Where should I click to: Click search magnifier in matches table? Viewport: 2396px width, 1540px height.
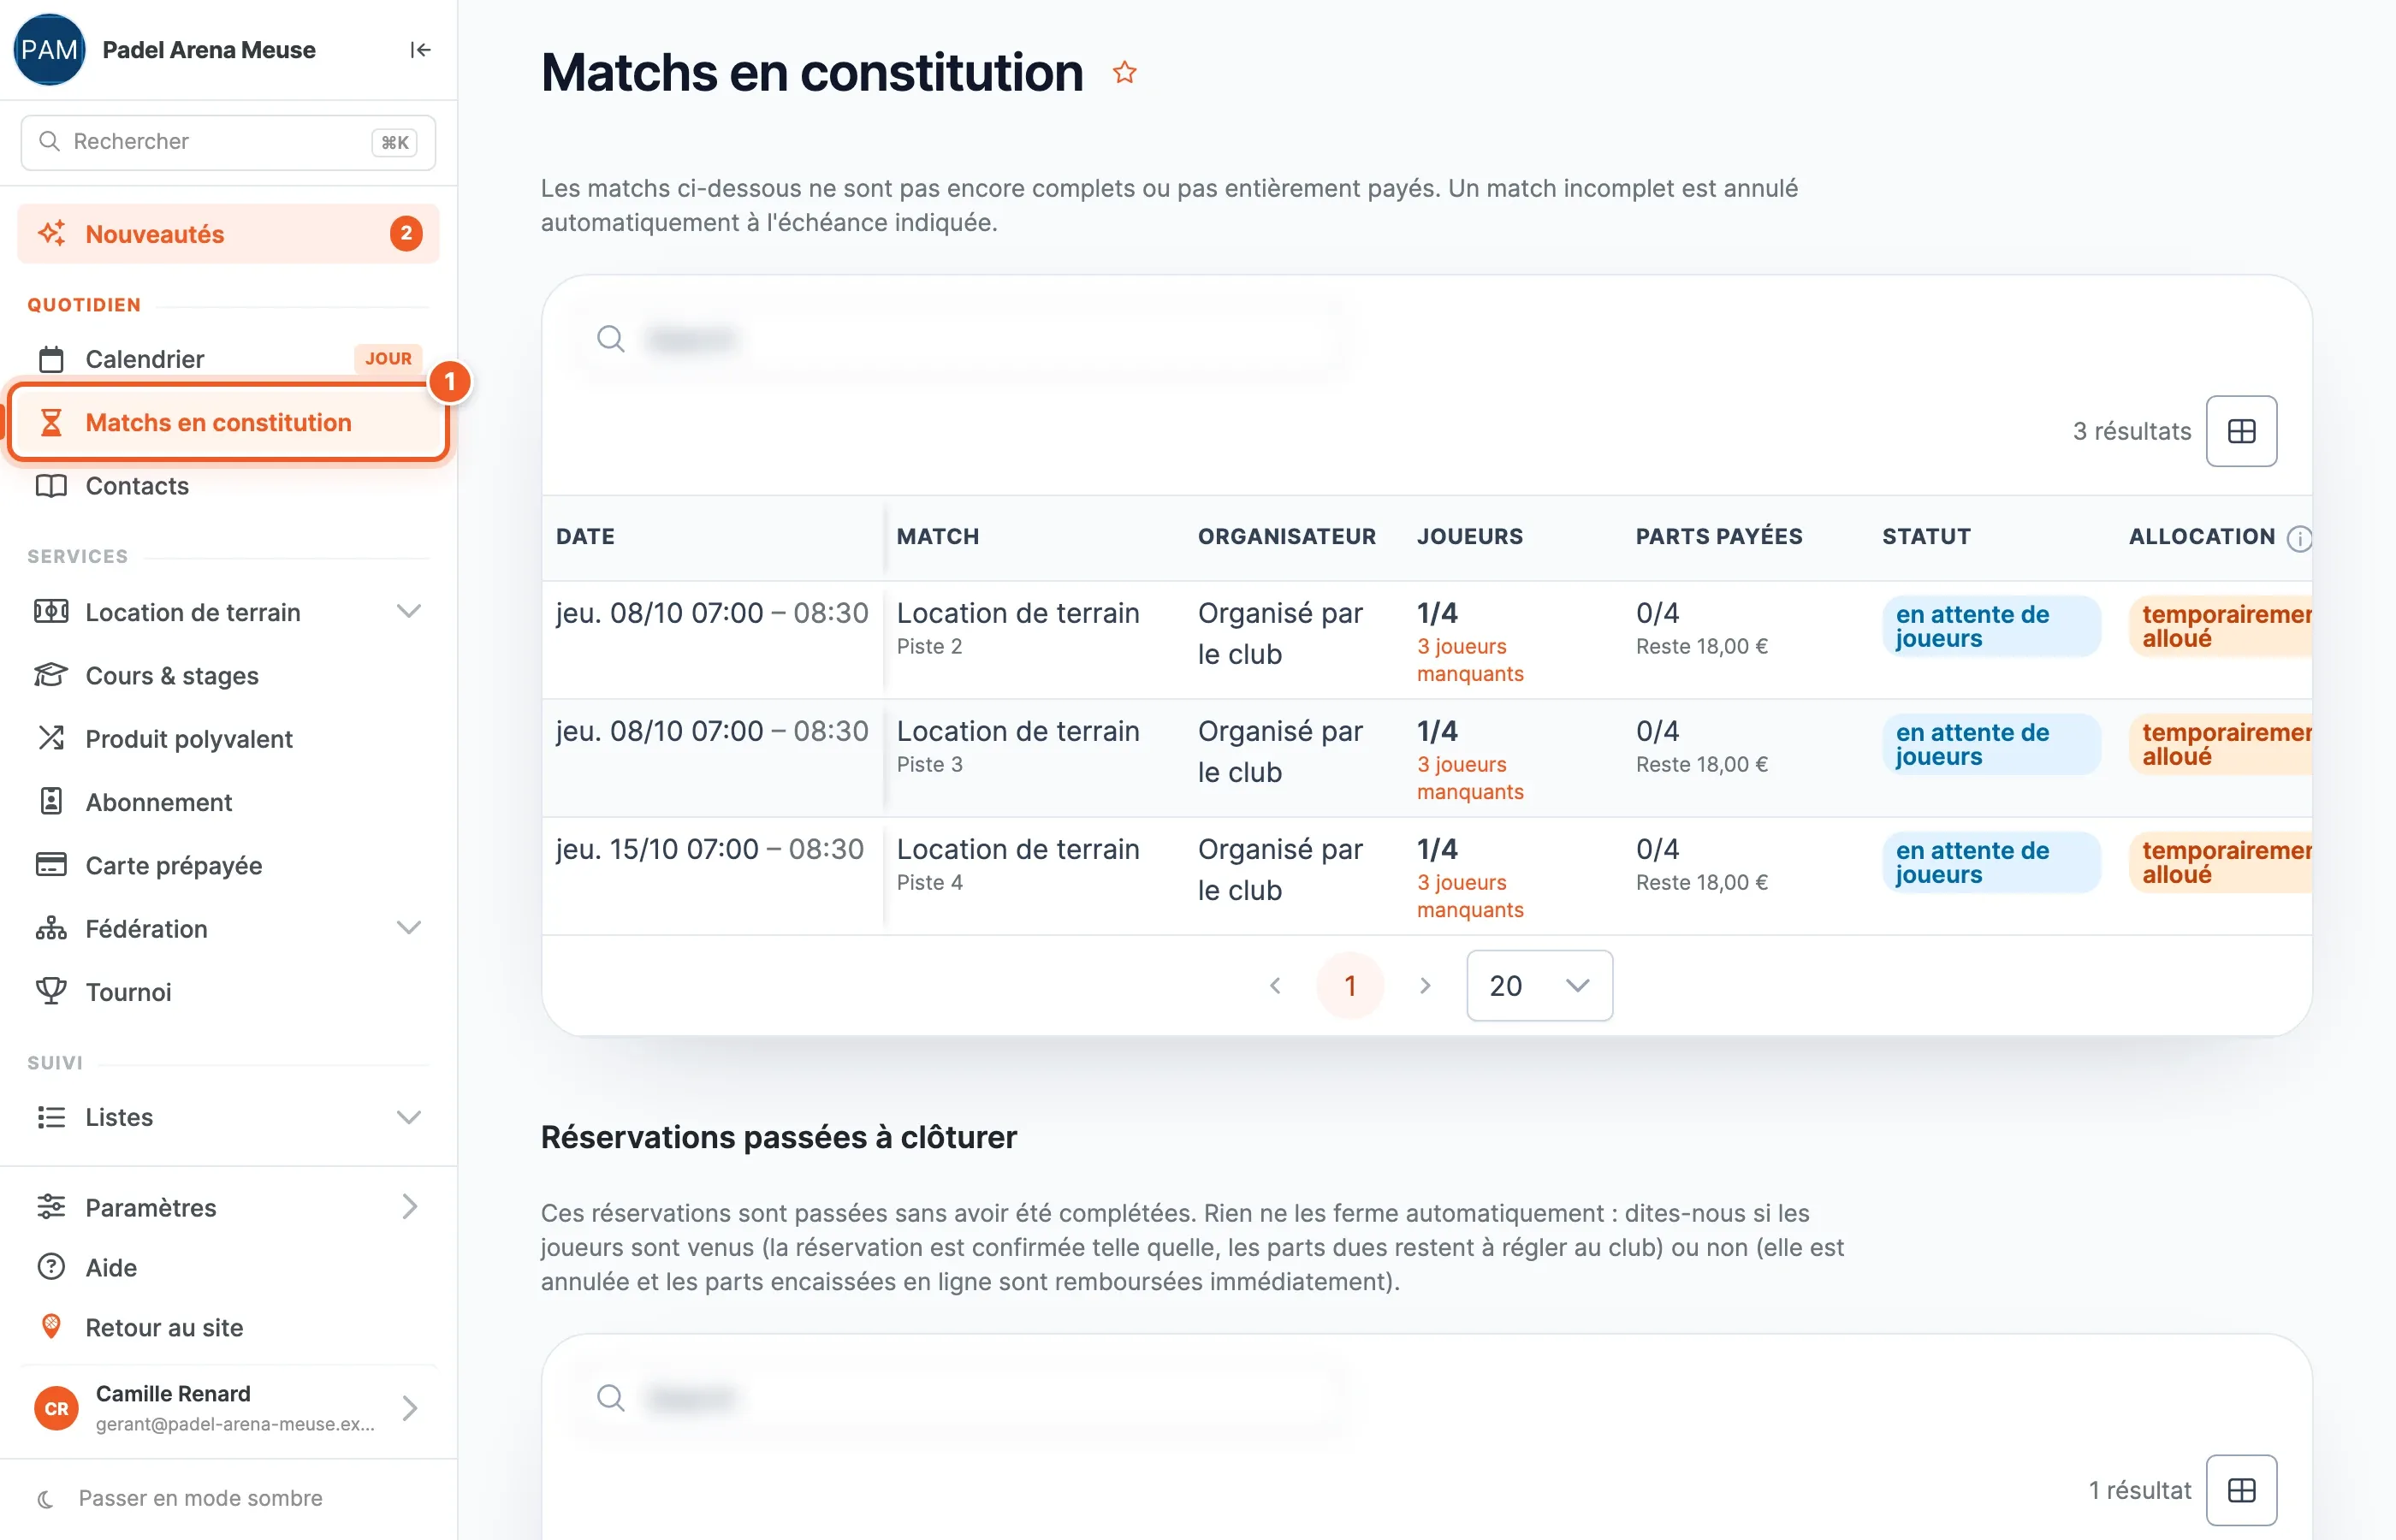pos(611,339)
